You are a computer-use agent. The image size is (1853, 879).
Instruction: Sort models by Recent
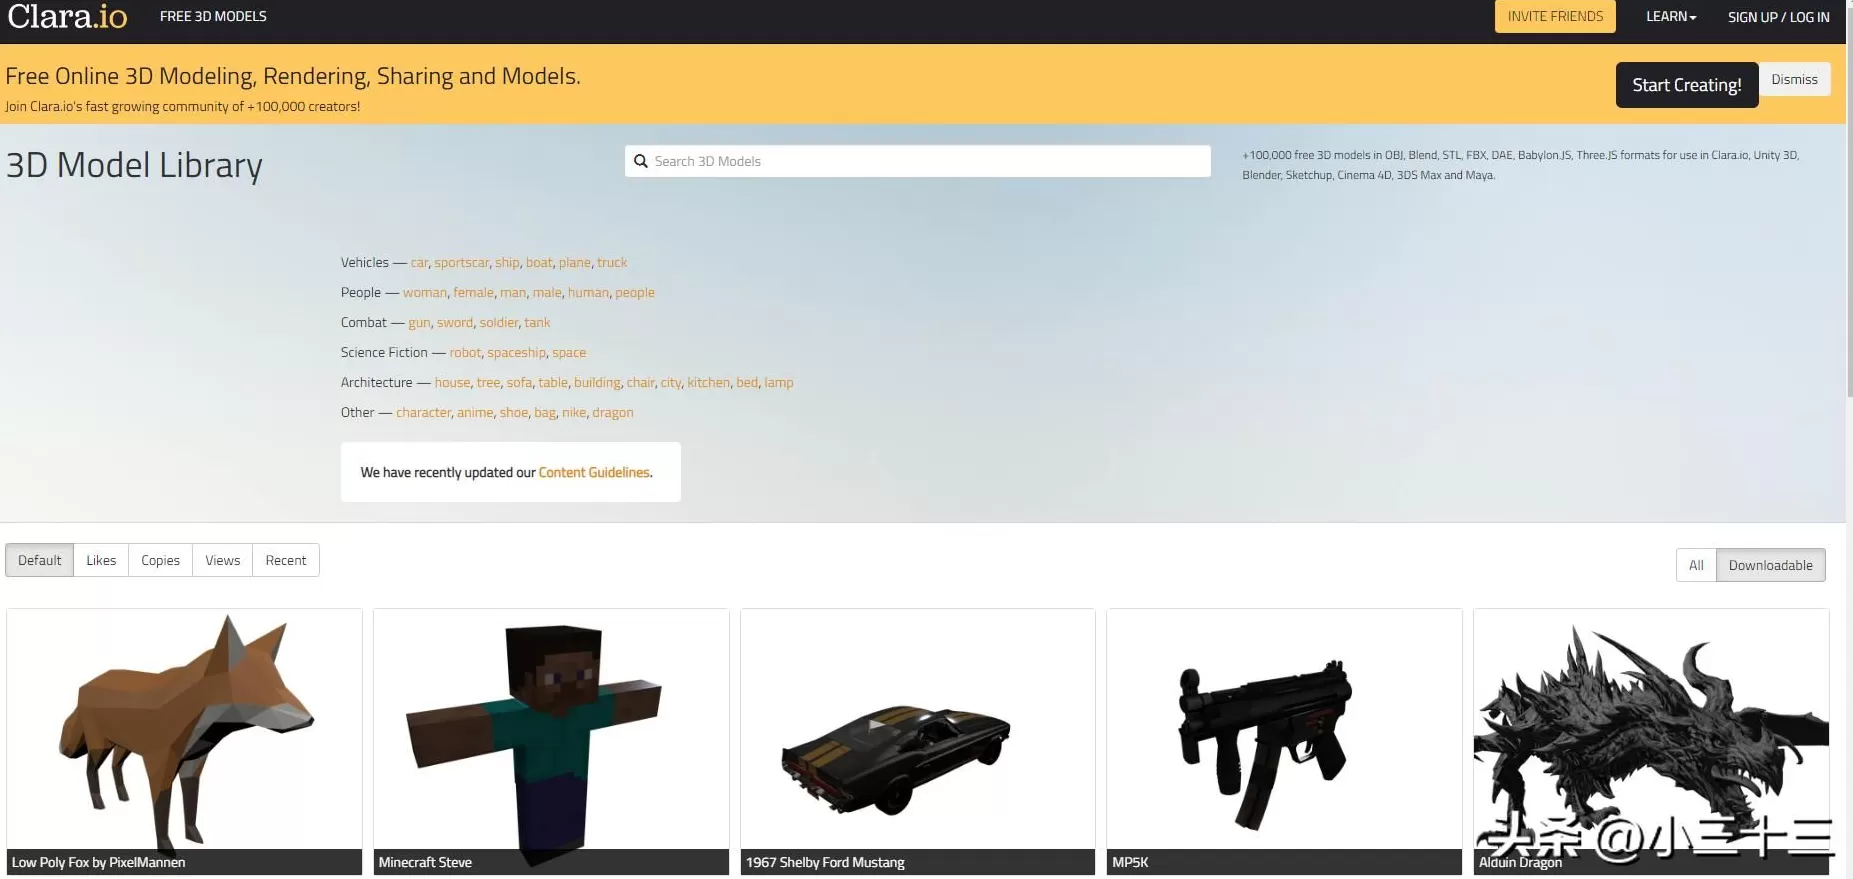[286, 560]
